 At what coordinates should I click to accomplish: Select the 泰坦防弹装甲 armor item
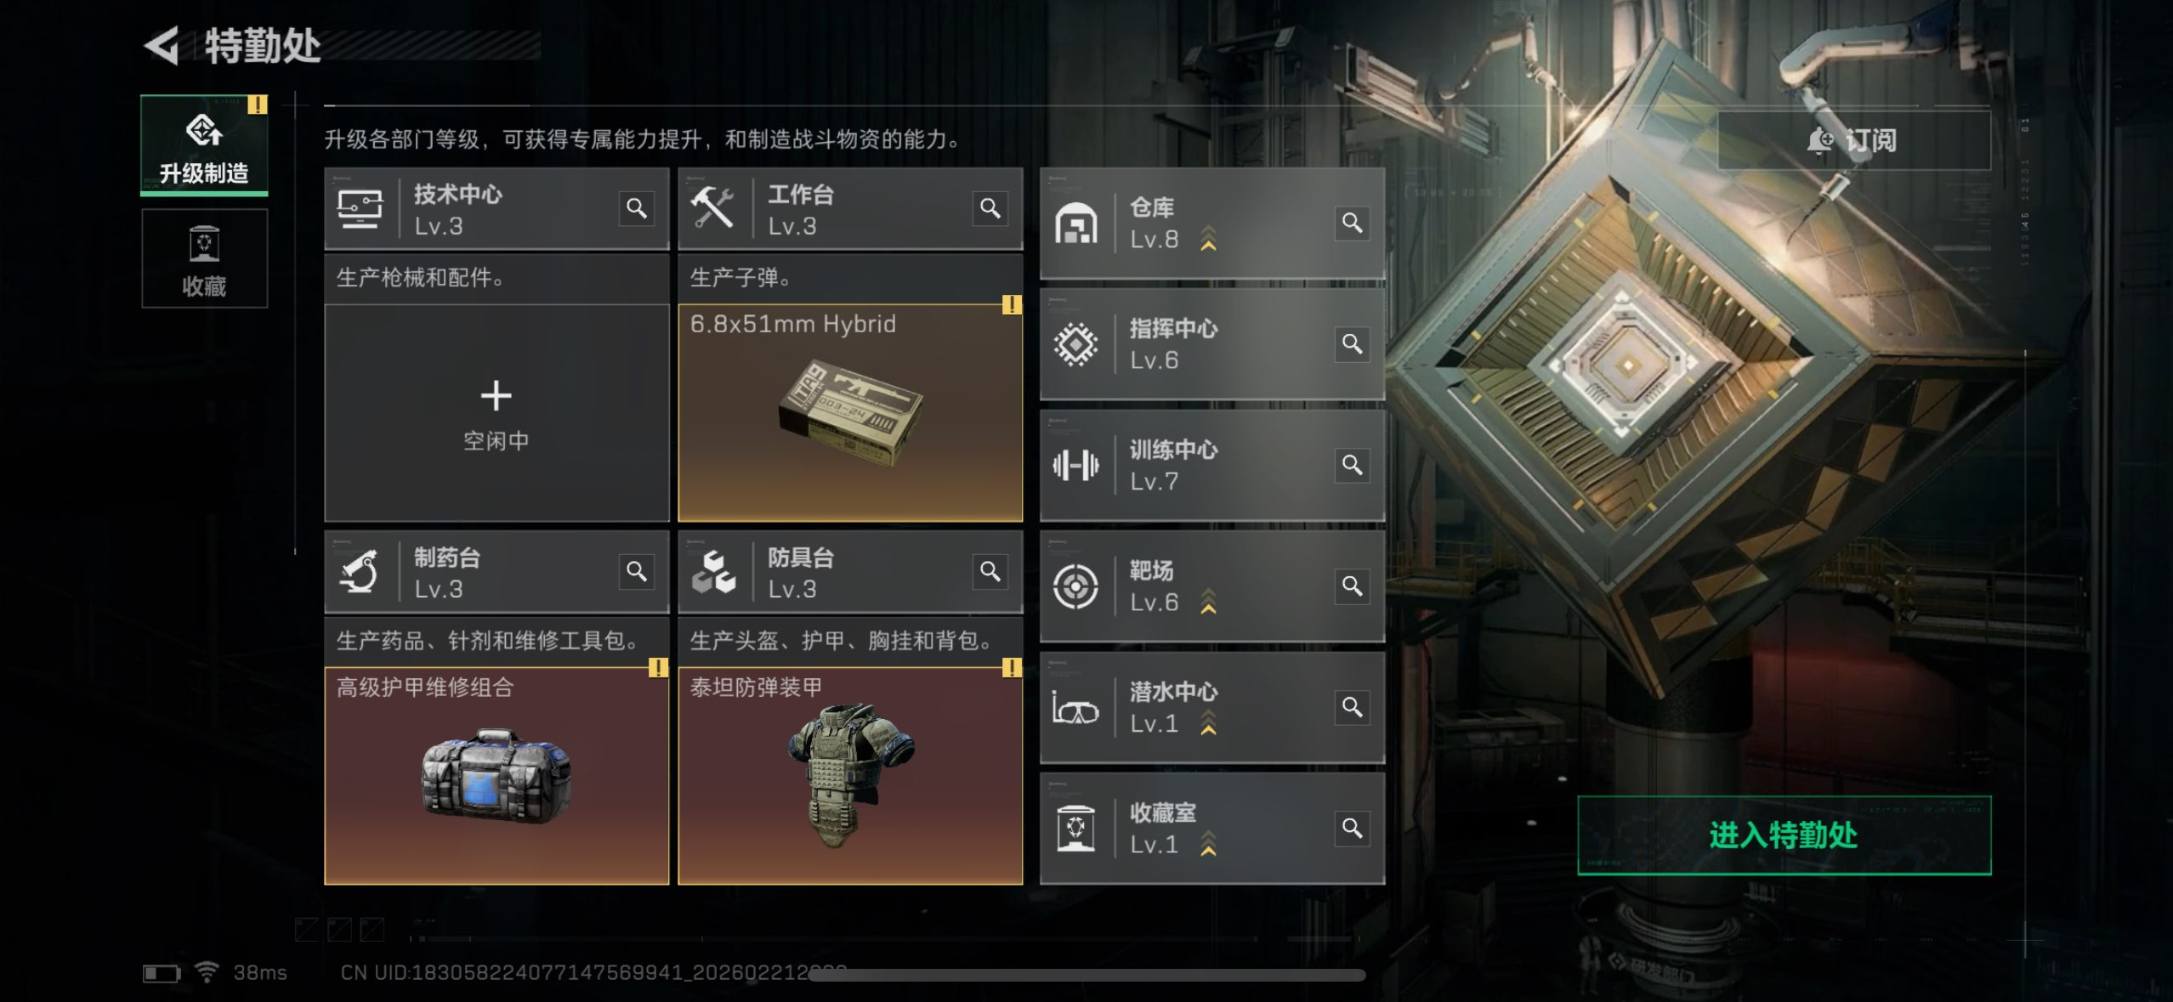tap(850, 776)
